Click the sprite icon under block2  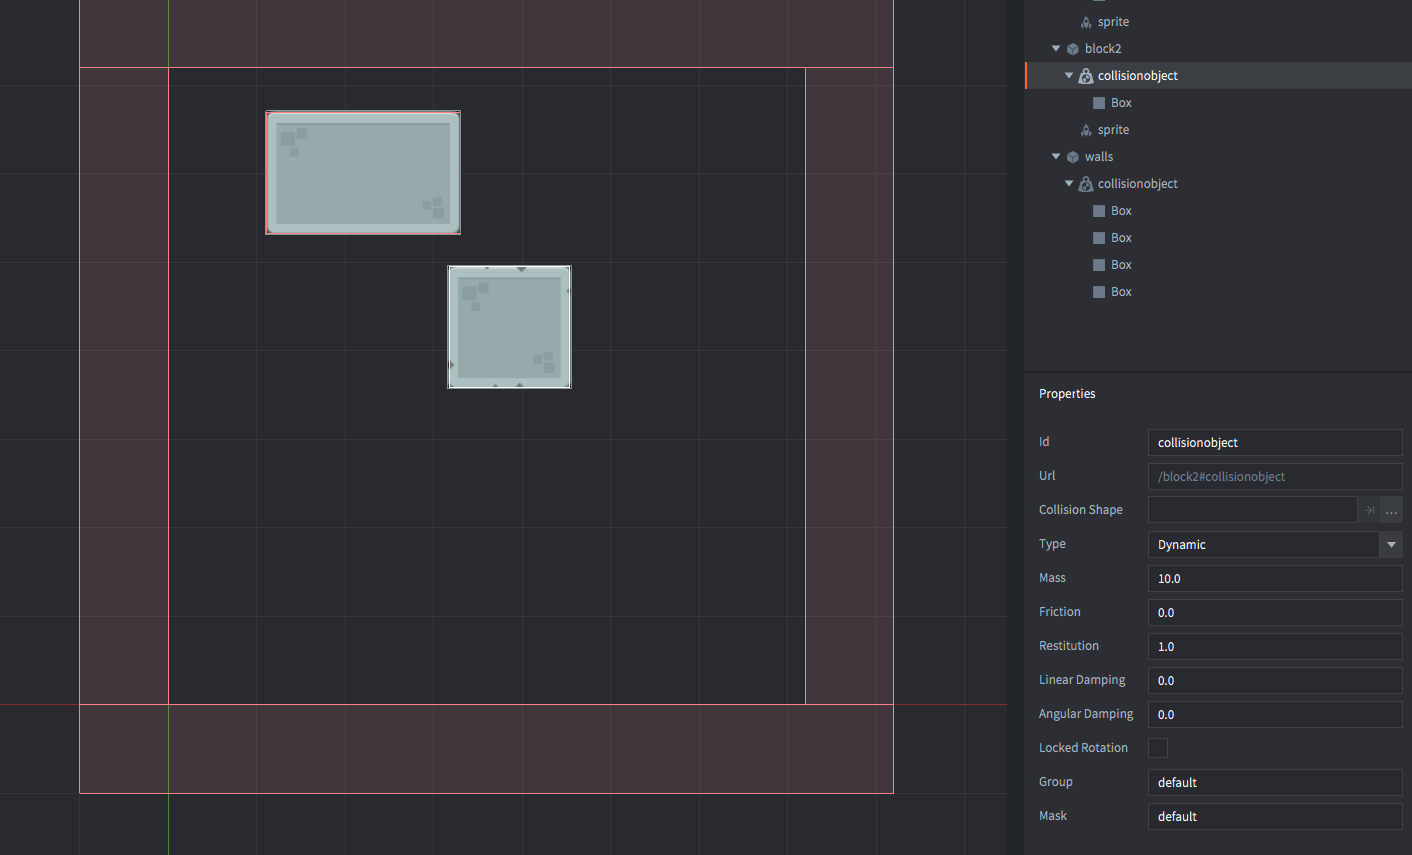1086,130
